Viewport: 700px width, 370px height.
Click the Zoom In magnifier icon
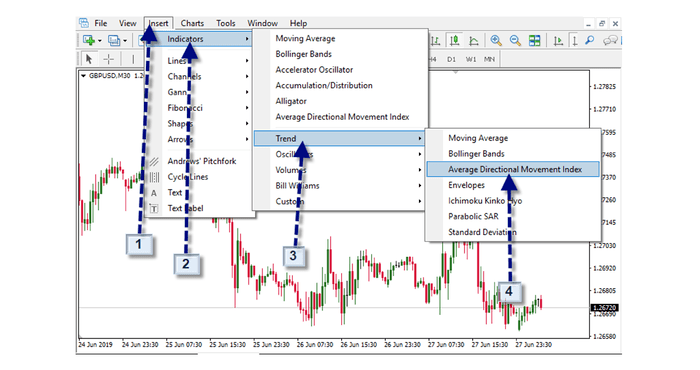click(496, 41)
